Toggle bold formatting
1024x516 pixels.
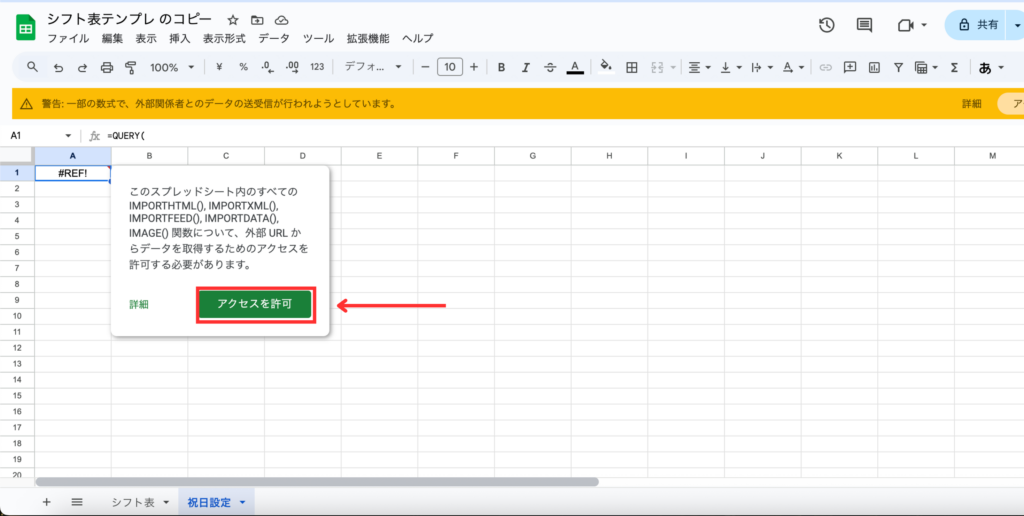501,67
